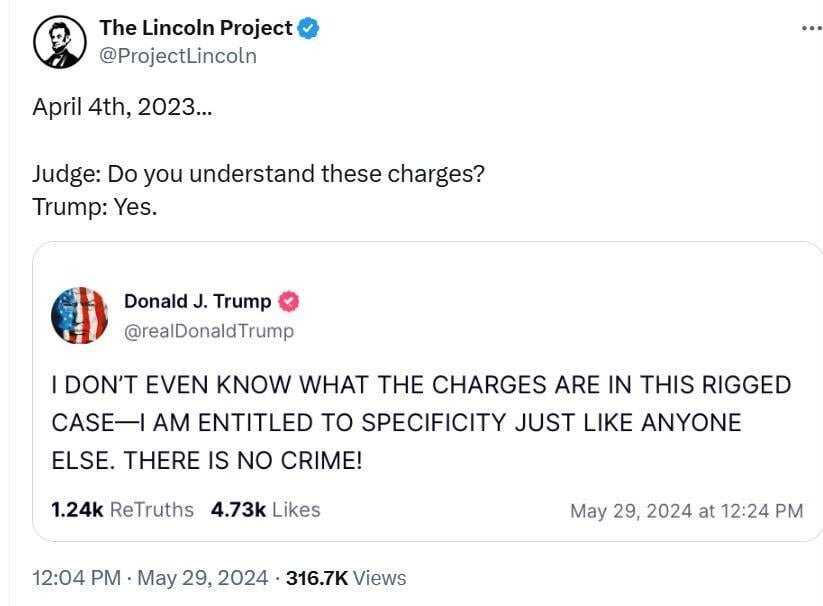
Task: Open the 316.7K Views analytics
Action: pyautogui.click(x=346, y=578)
